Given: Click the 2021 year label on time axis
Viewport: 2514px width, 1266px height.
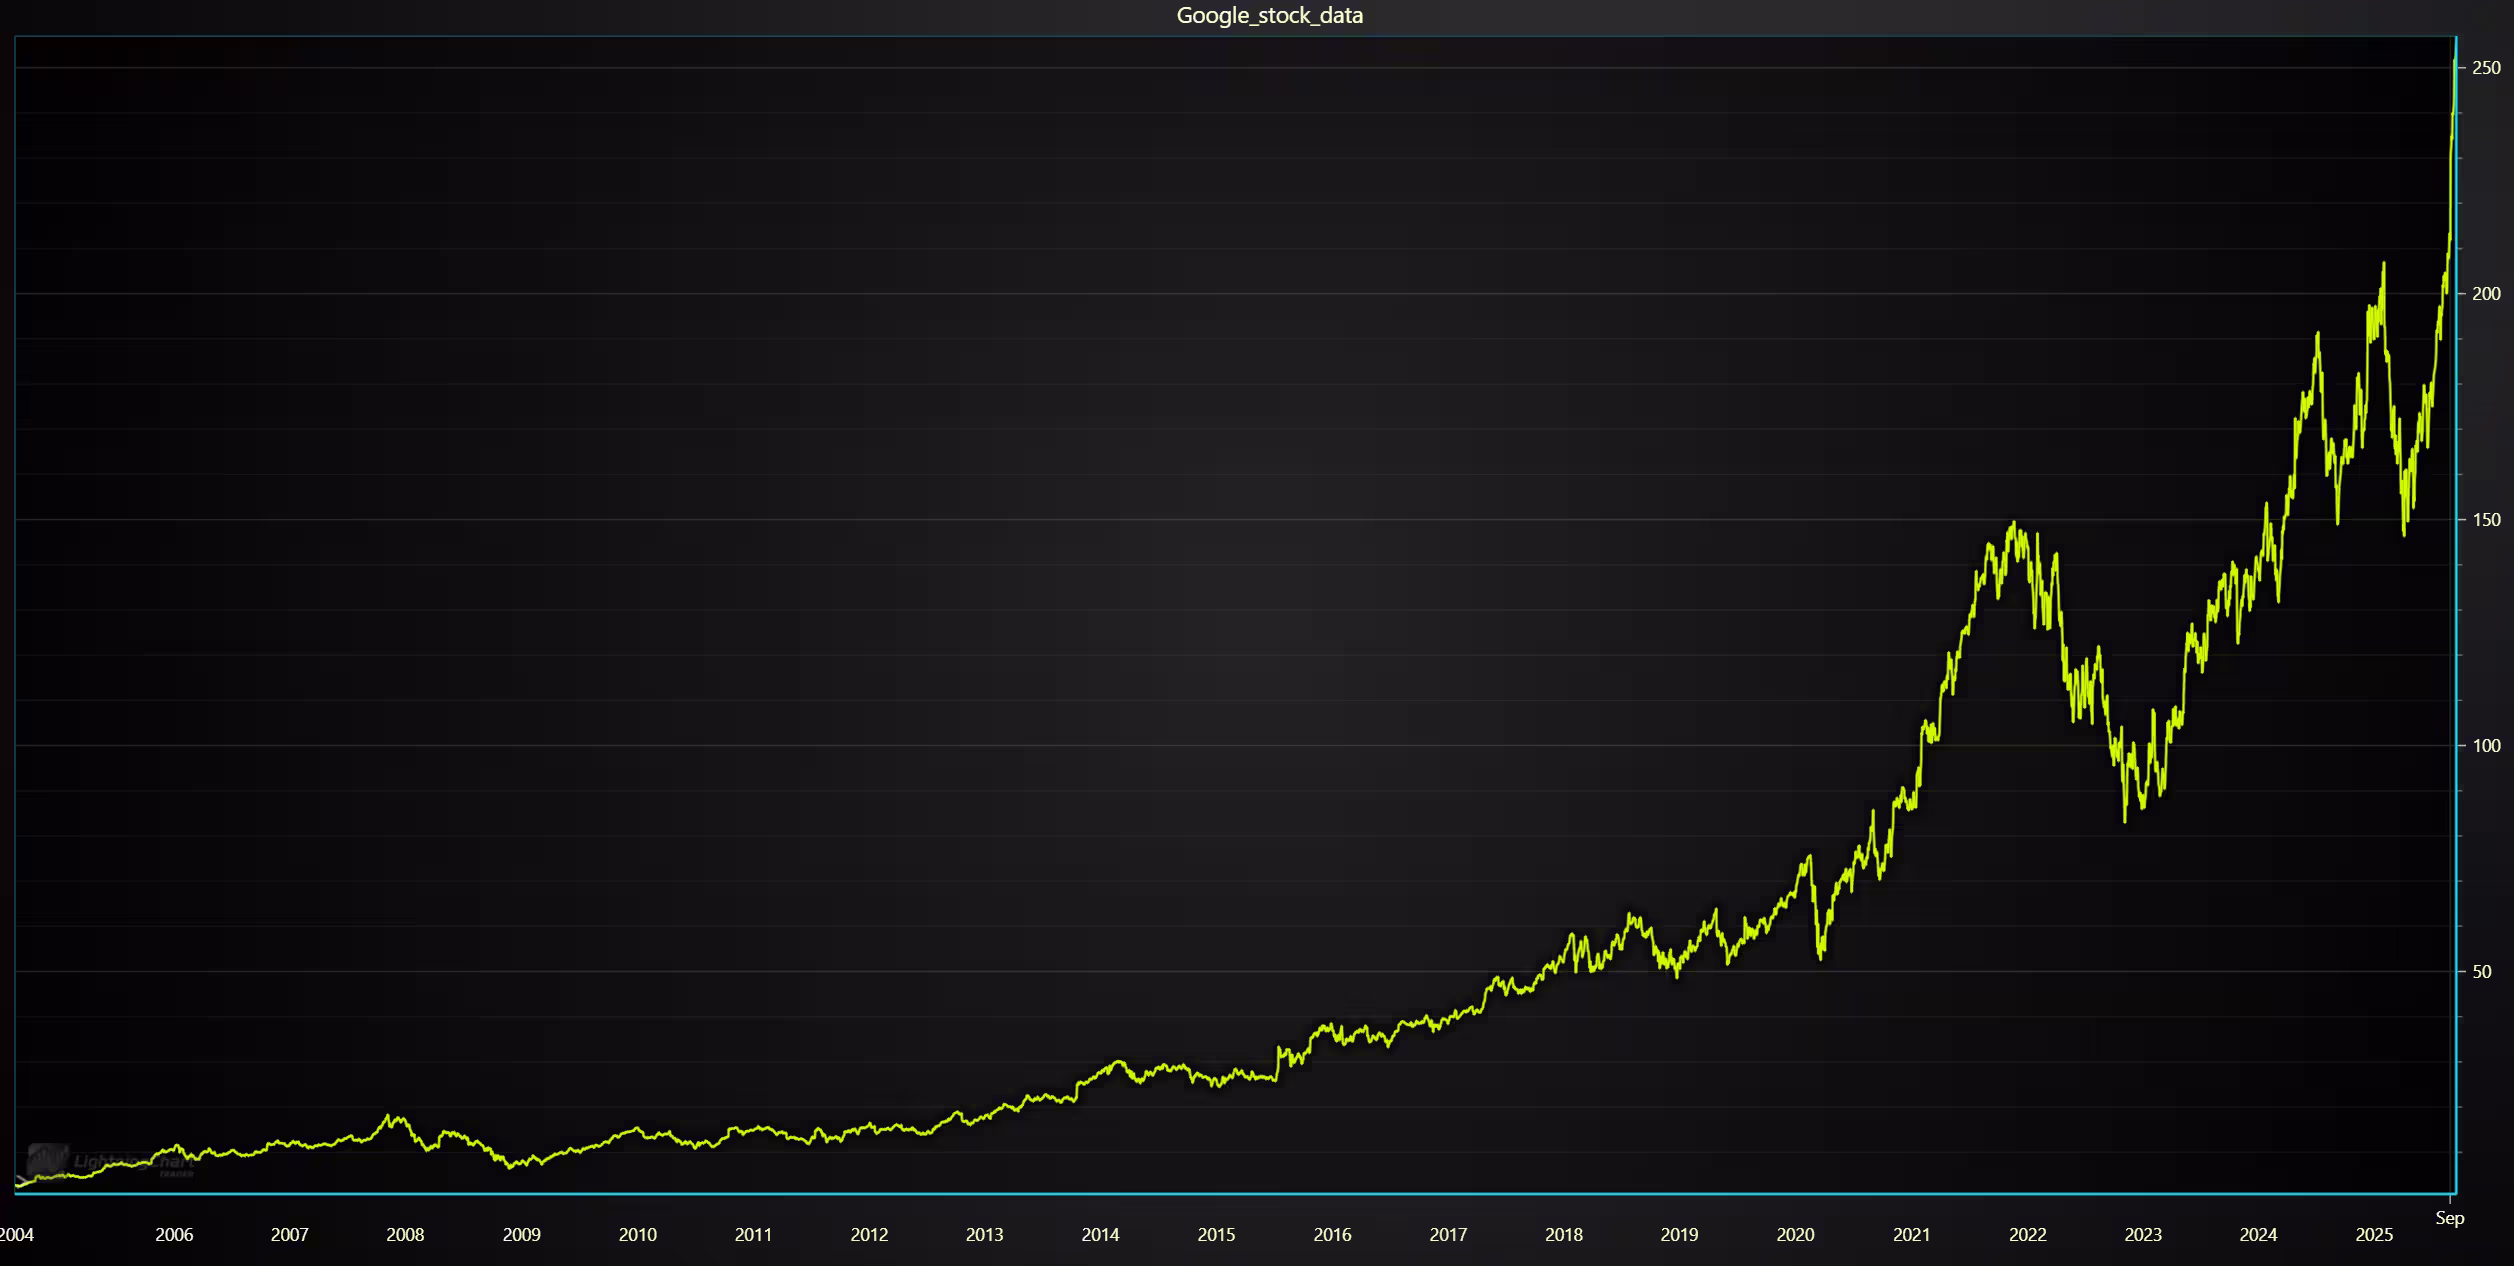Looking at the screenshot, I should click(1912, 1235).
